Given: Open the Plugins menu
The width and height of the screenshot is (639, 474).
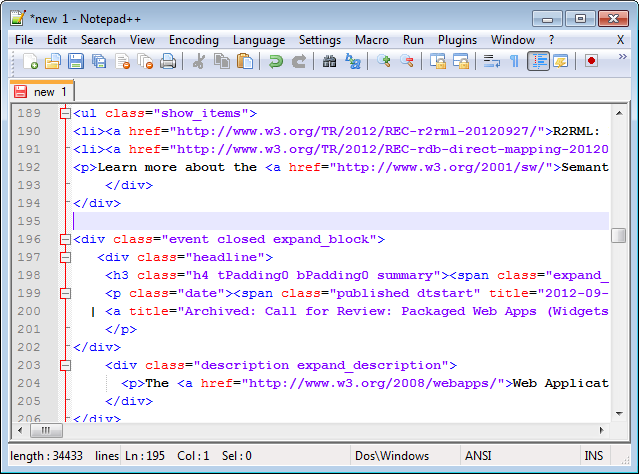Looking at the screenshot, I should (x=457, y=40).
